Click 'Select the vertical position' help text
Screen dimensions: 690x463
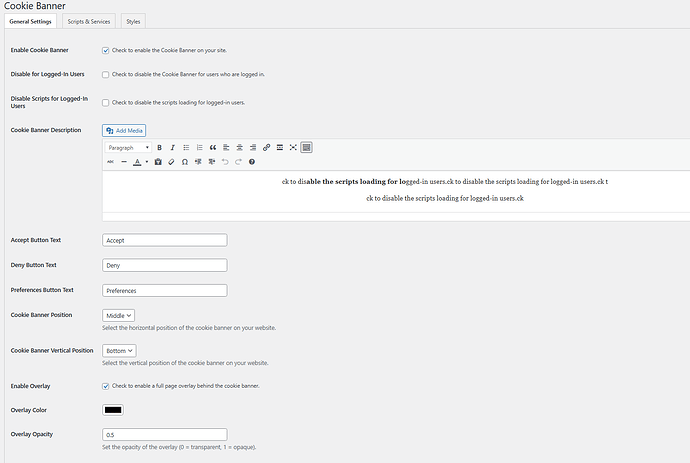[x=185, y=363]
